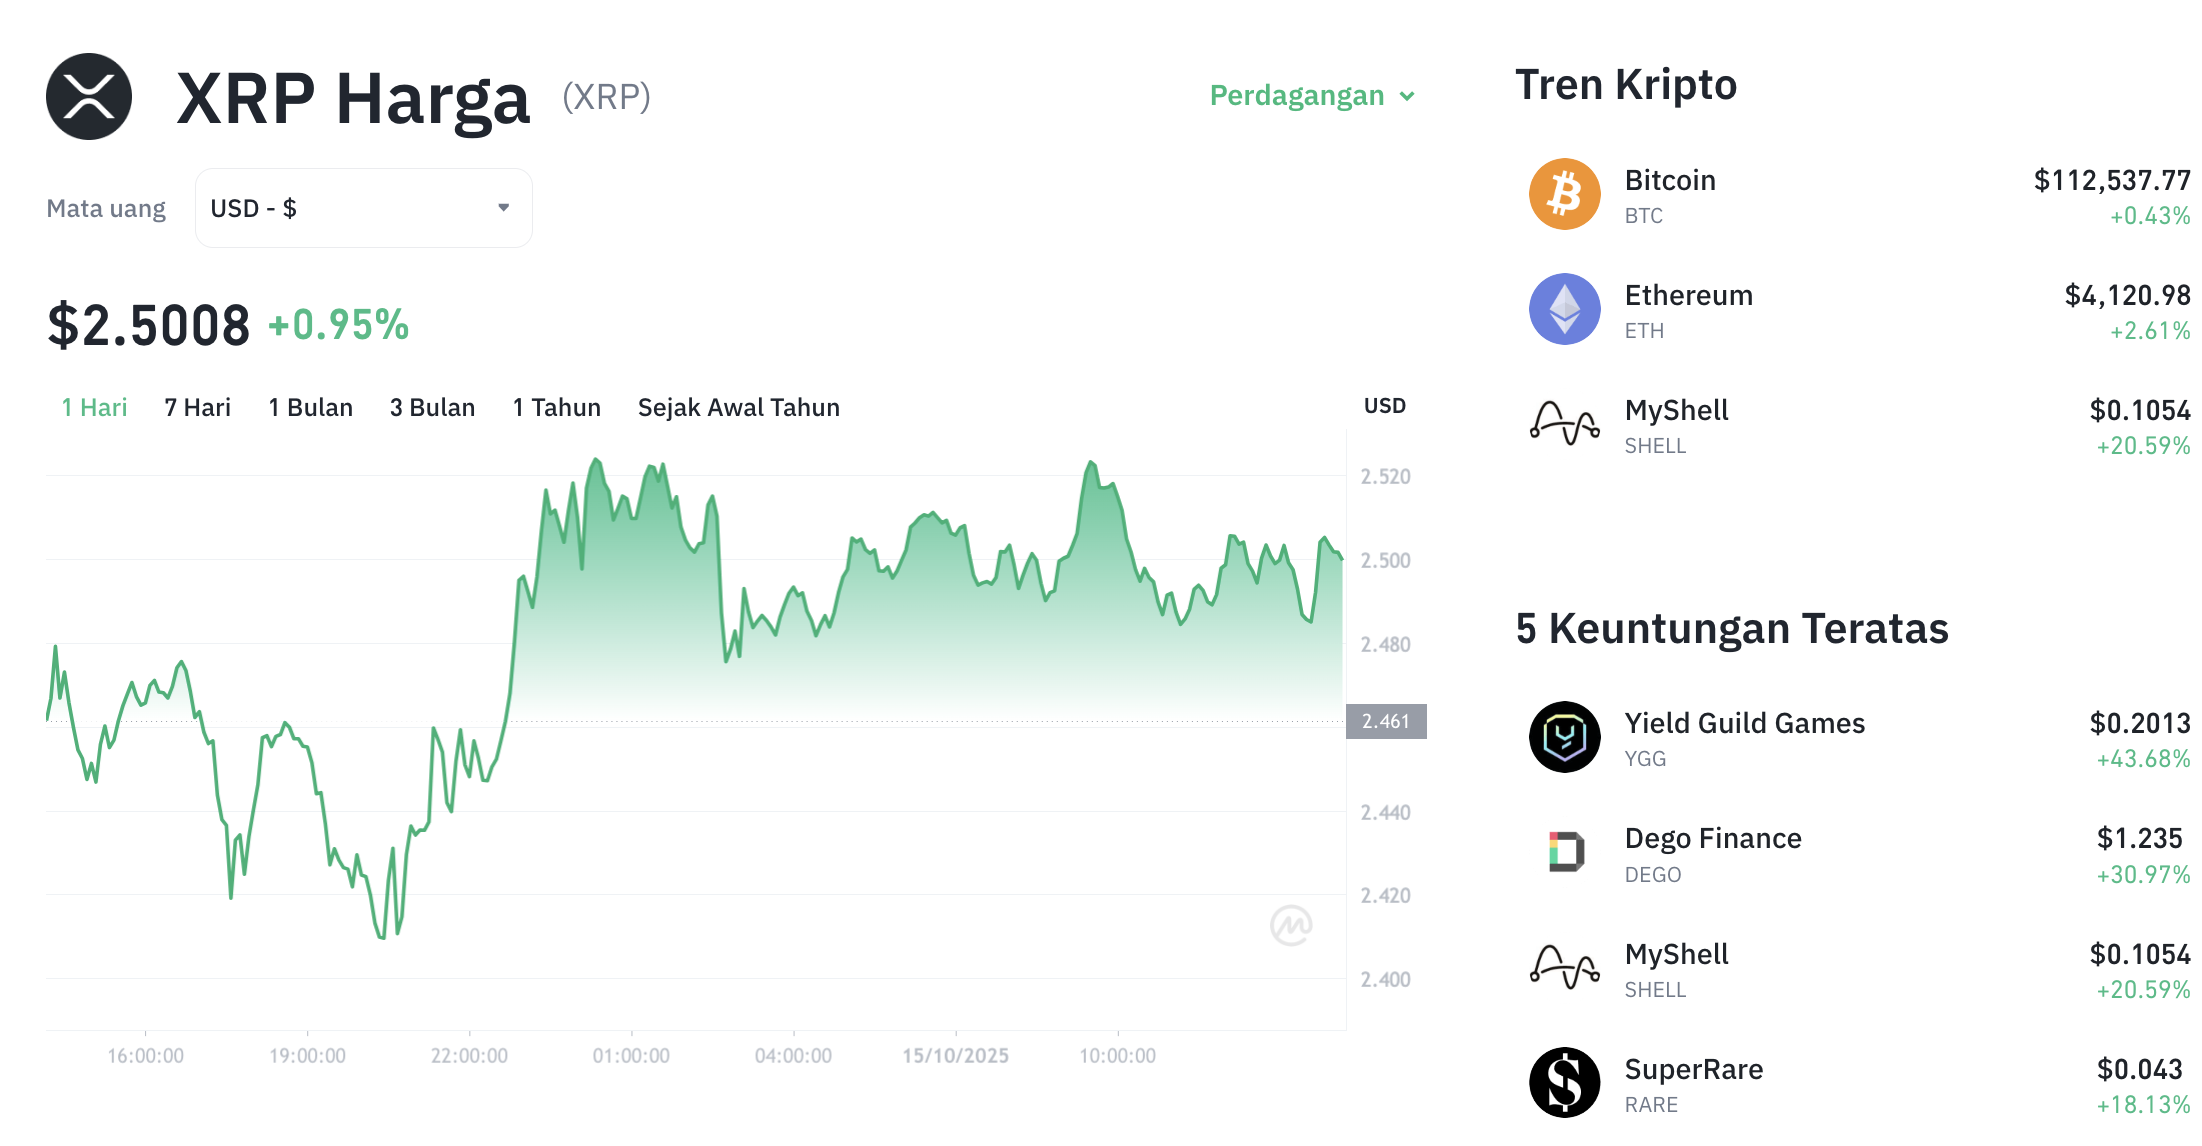The height and width of the screenshot is (1146, 2202).
Task: Click the CoinMarketCap watermark on chart
Action: [x=1290, y=925]
